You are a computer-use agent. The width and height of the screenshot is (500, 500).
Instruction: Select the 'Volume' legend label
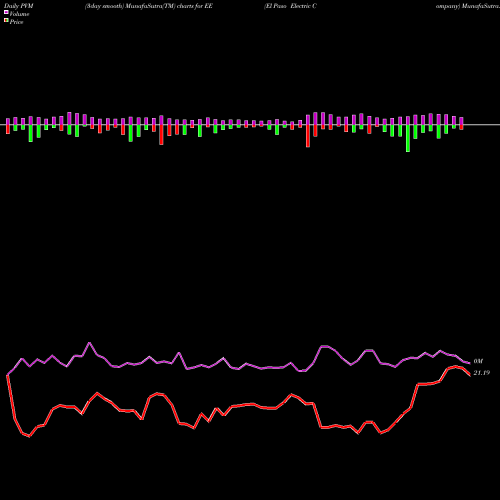[19, 14]
